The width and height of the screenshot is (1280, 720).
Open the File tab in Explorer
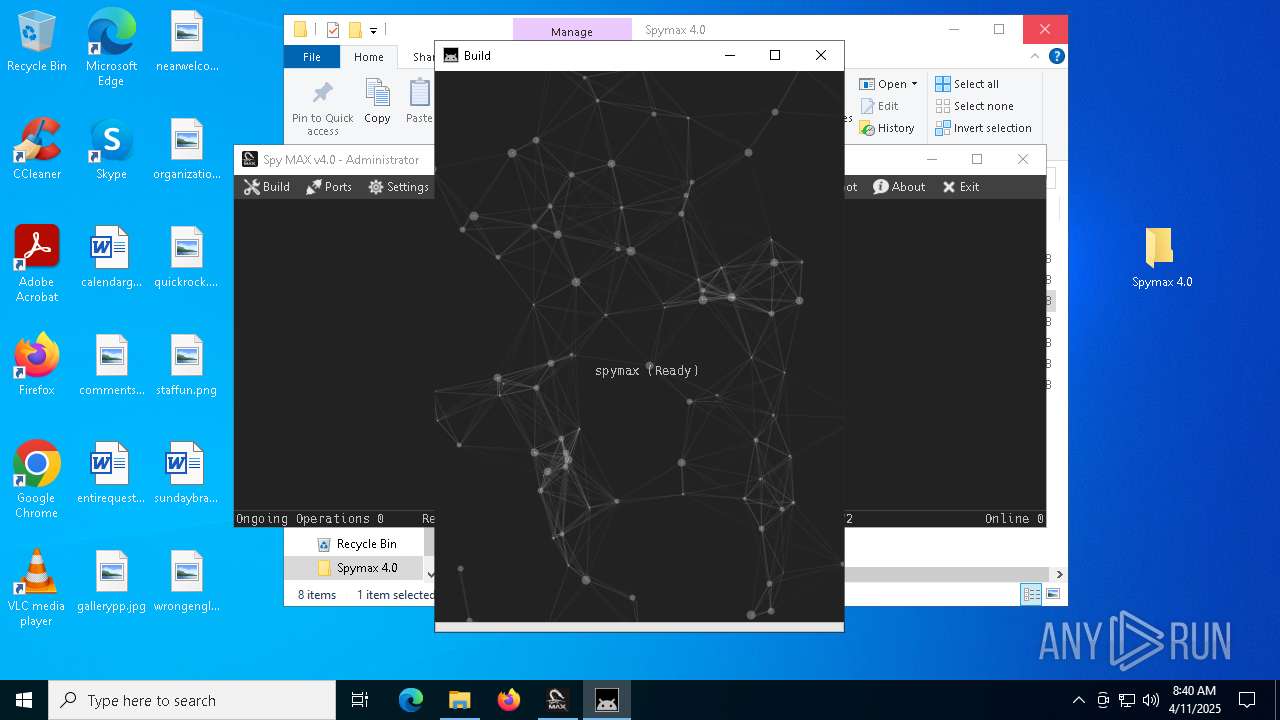tap(312, 57)
